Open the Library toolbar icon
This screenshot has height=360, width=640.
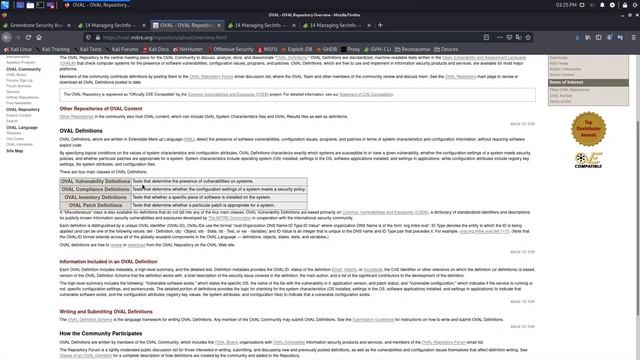(588, 37)
